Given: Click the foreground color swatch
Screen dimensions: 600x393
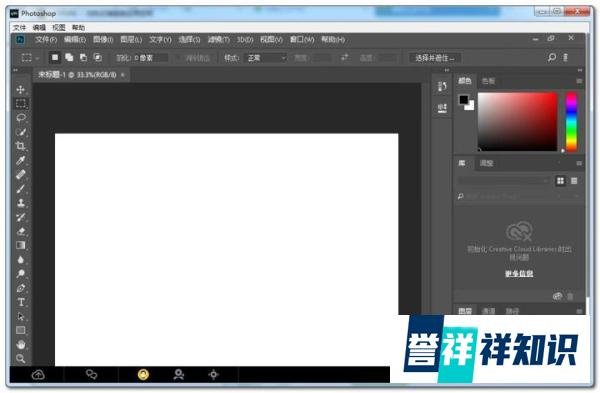Looking at the screenshot, I should coord(464,100).
